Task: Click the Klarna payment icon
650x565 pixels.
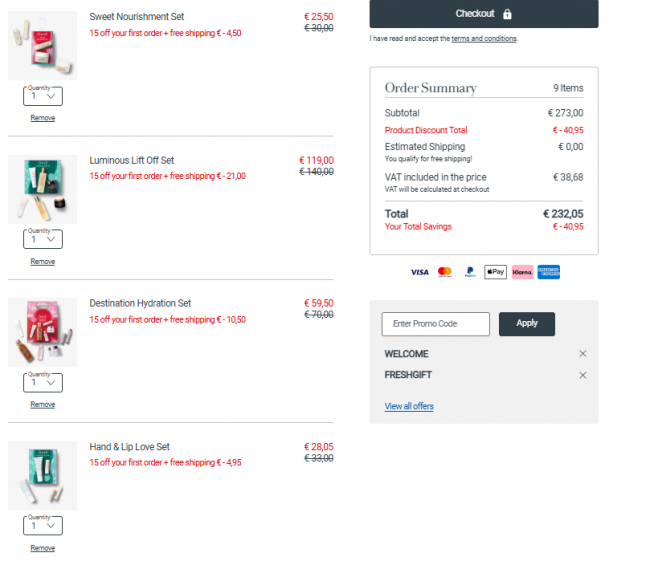Action: click(522, 272)
